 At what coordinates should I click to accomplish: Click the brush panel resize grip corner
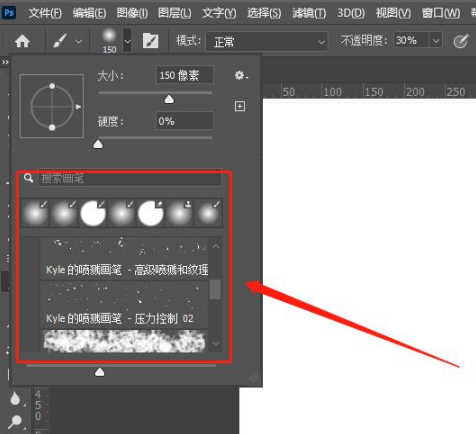[254, 378]
